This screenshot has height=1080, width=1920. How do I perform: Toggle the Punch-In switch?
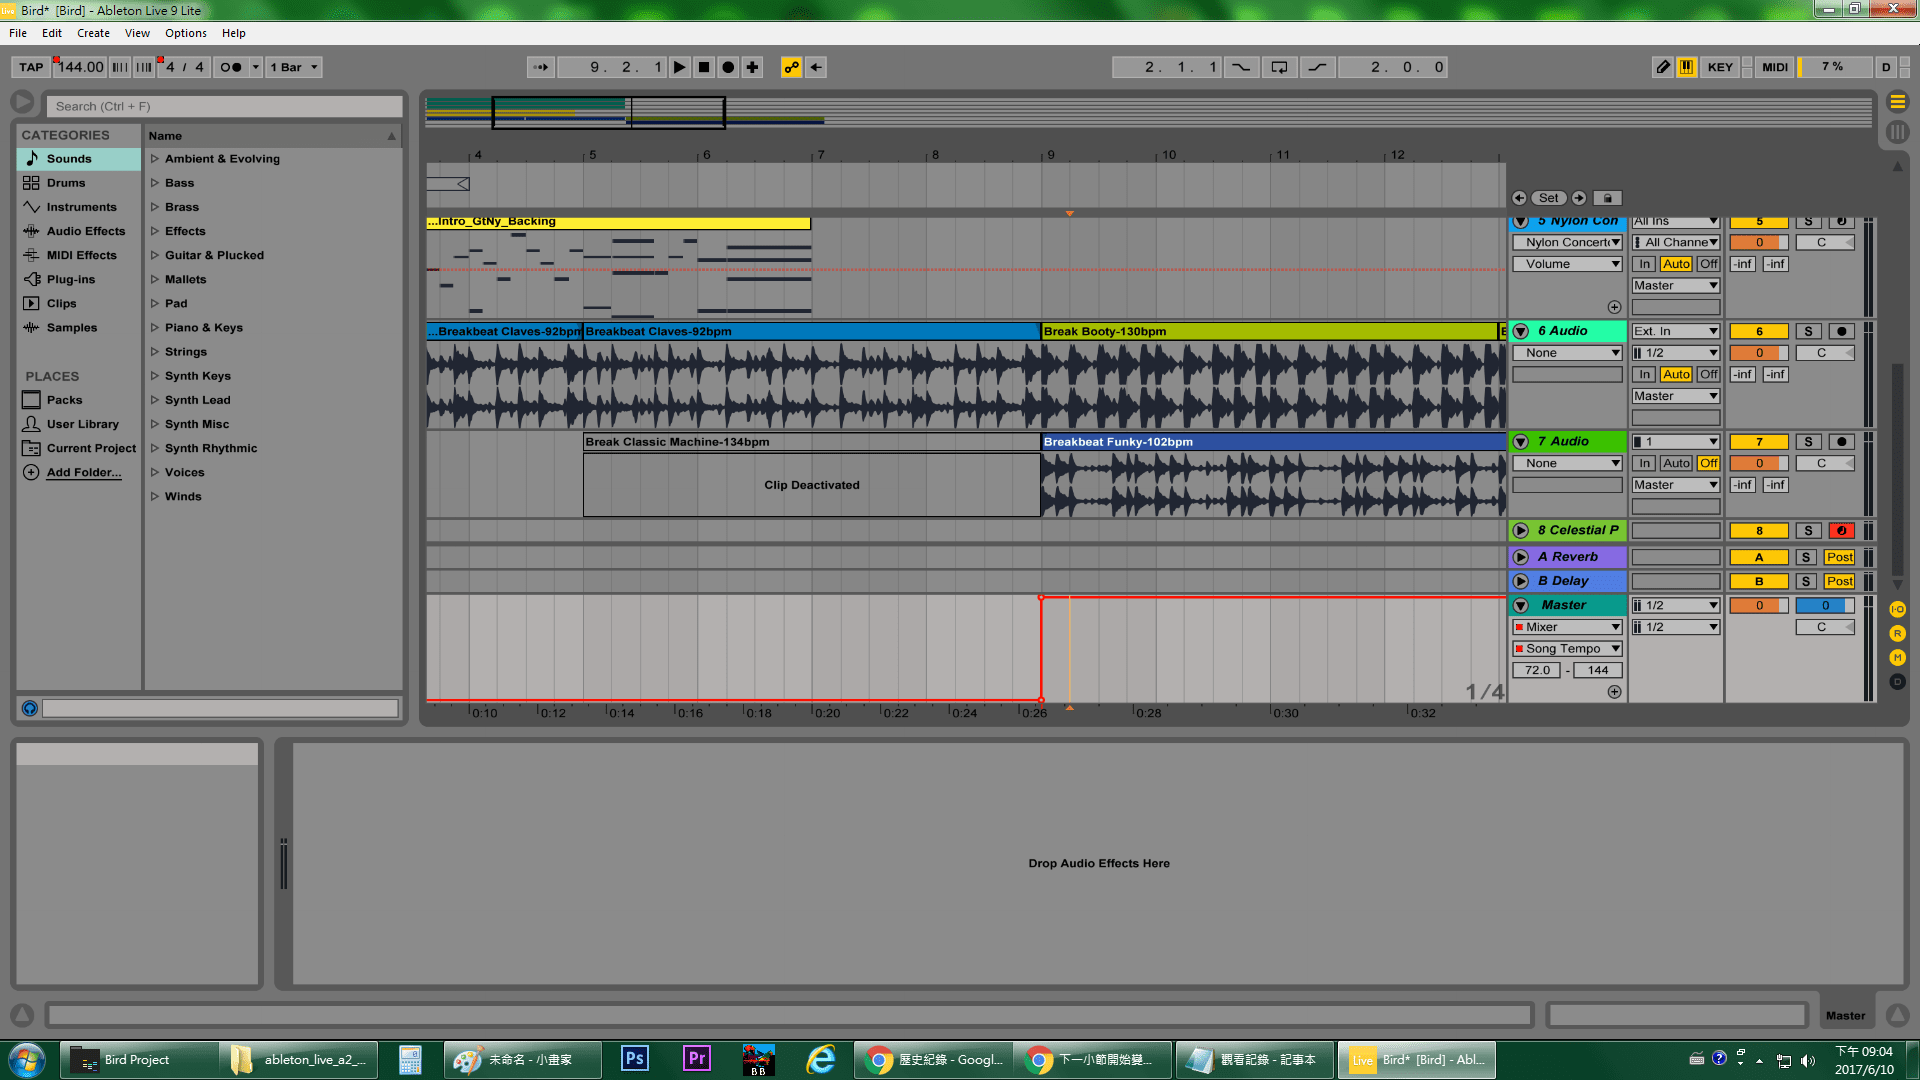(1241, 67)
